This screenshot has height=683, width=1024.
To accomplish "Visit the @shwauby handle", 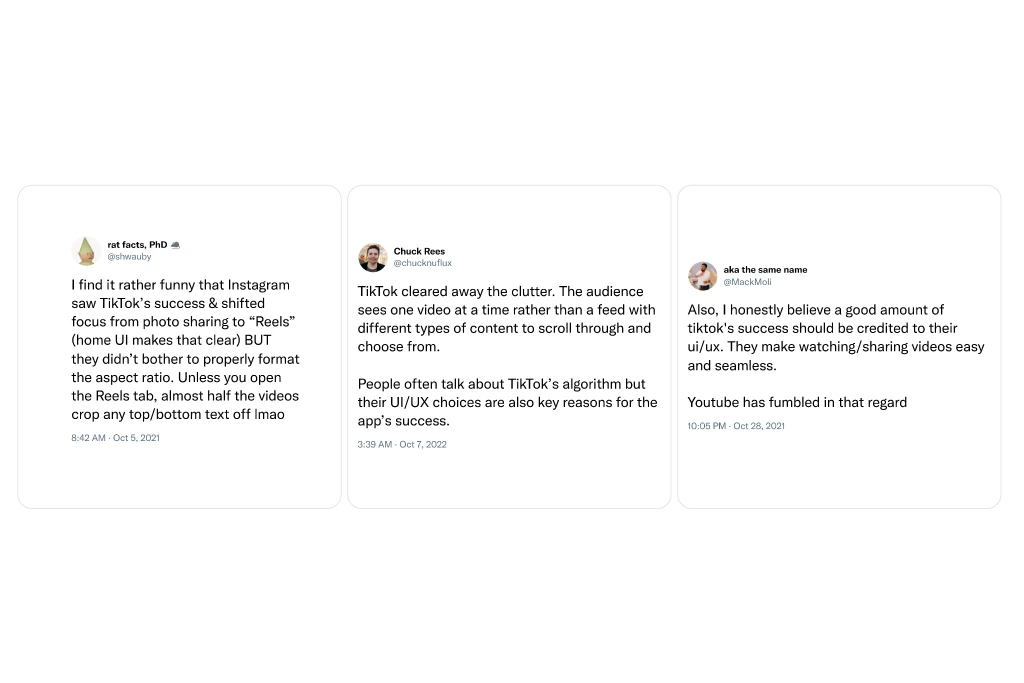I will pos(130,257).
